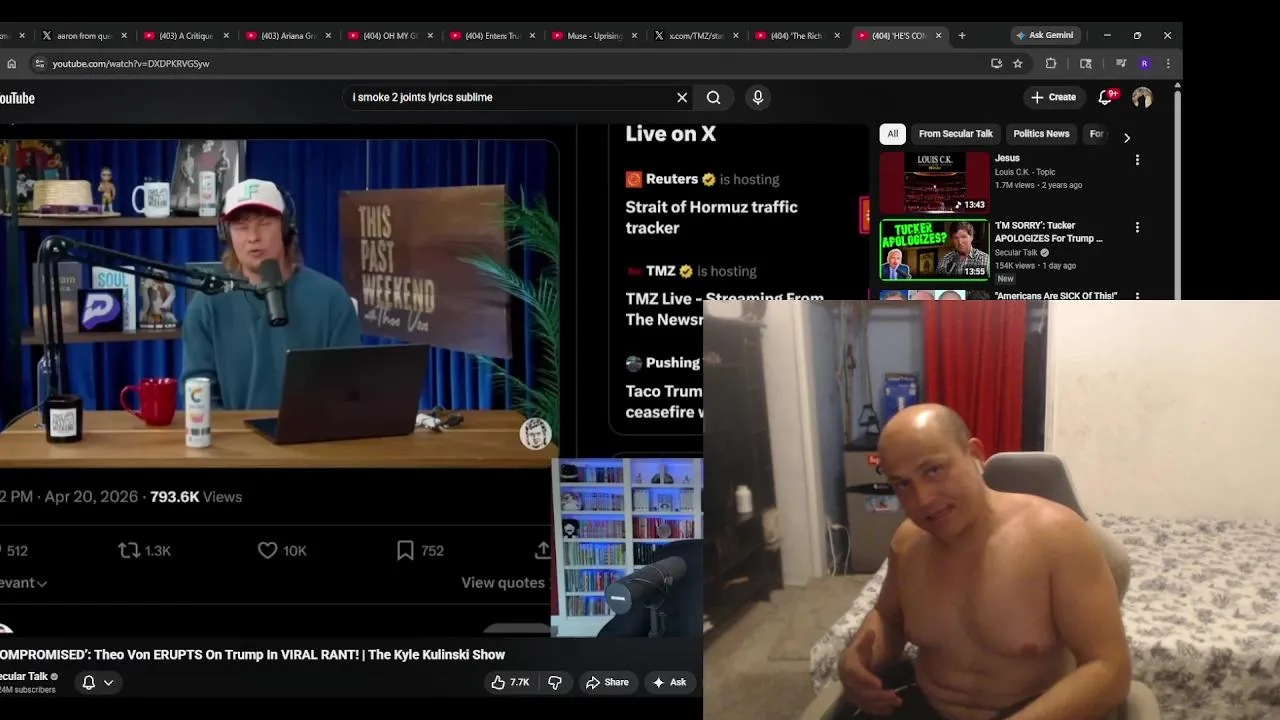Viewport: 1280px width, 720px height.
Task: Close the '(403) A Critique' tab
Action: tap(226, 35)
